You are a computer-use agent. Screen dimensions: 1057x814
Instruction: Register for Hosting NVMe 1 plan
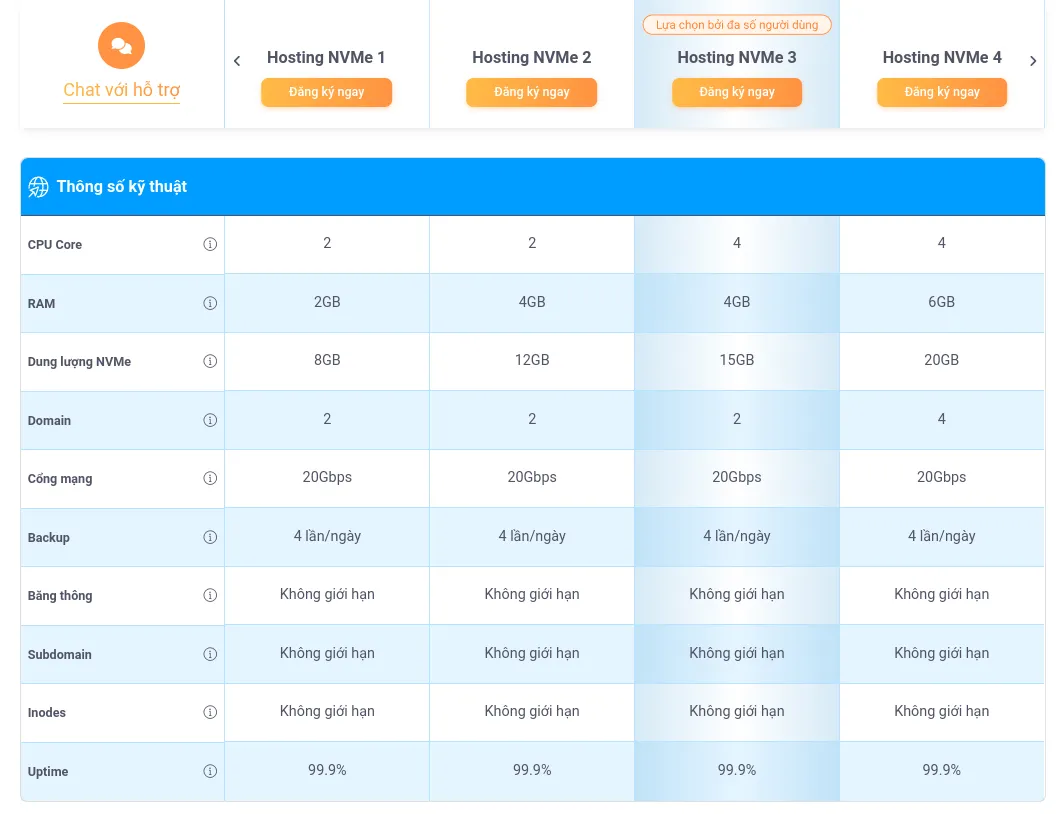coord(326,92)
